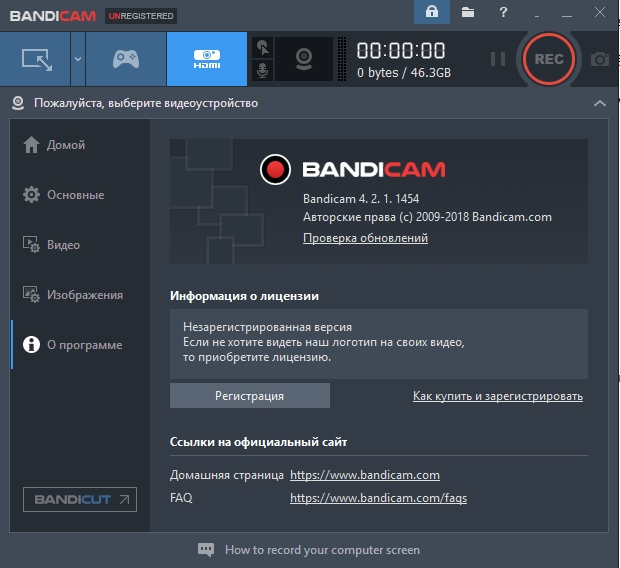Open the screen recording mode dropdown arrow
620x568 pixels.
point(78,59)
